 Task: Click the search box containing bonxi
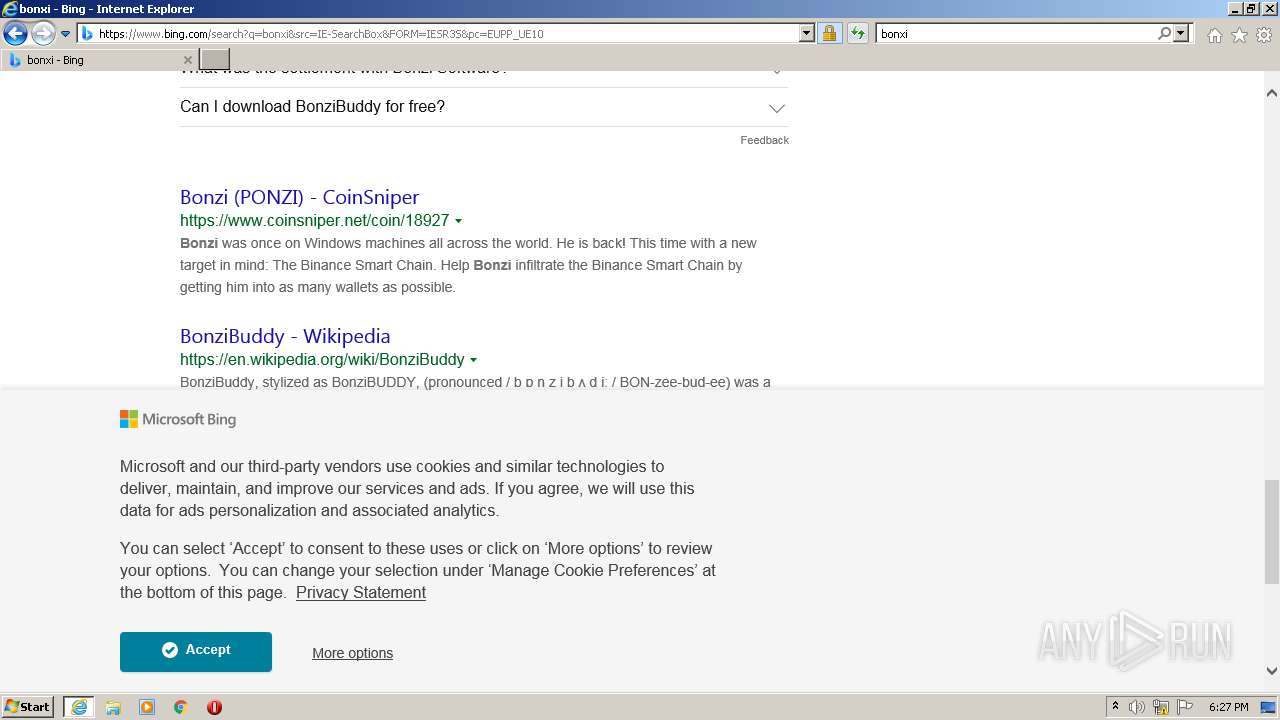point(1015,34)
